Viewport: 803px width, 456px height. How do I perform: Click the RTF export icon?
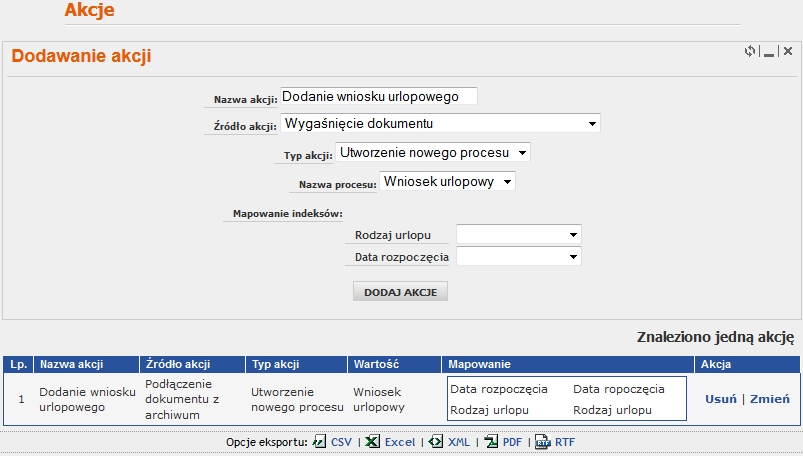pos(543,441)
